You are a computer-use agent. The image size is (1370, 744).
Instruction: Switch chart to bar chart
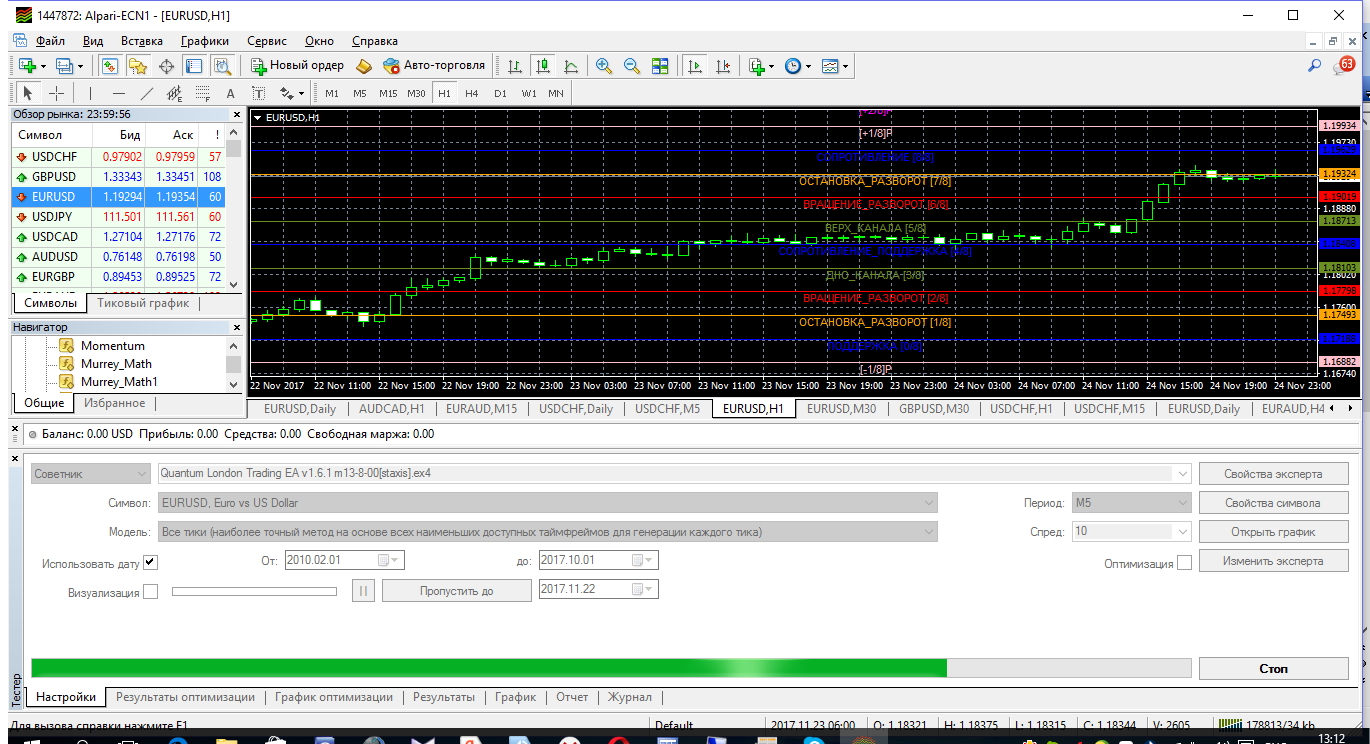pos(515,65)
